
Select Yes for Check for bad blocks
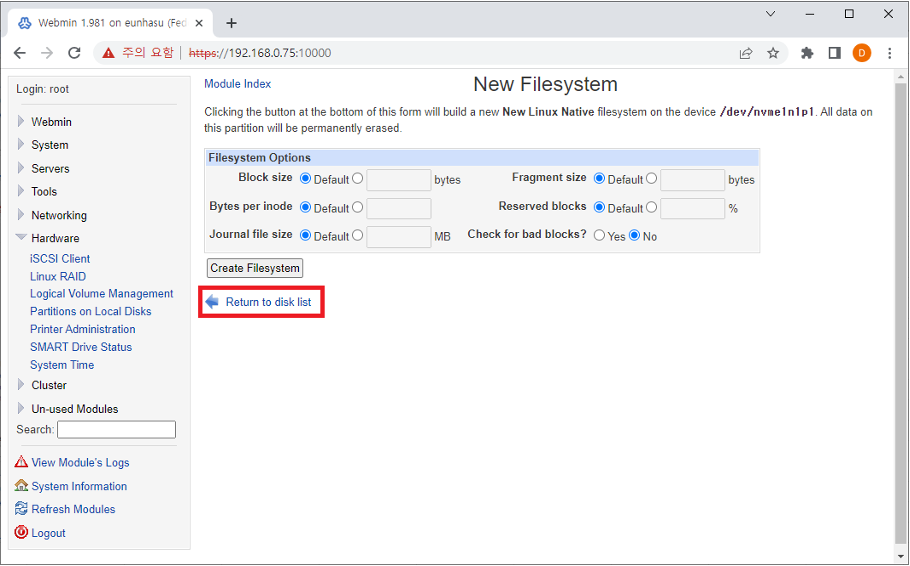pyautogui.click(x=599, y=236)
